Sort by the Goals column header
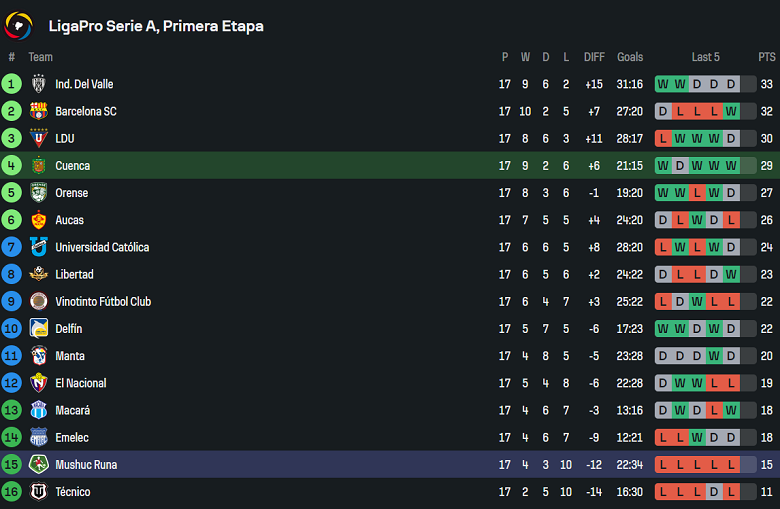 coord(630,57)
